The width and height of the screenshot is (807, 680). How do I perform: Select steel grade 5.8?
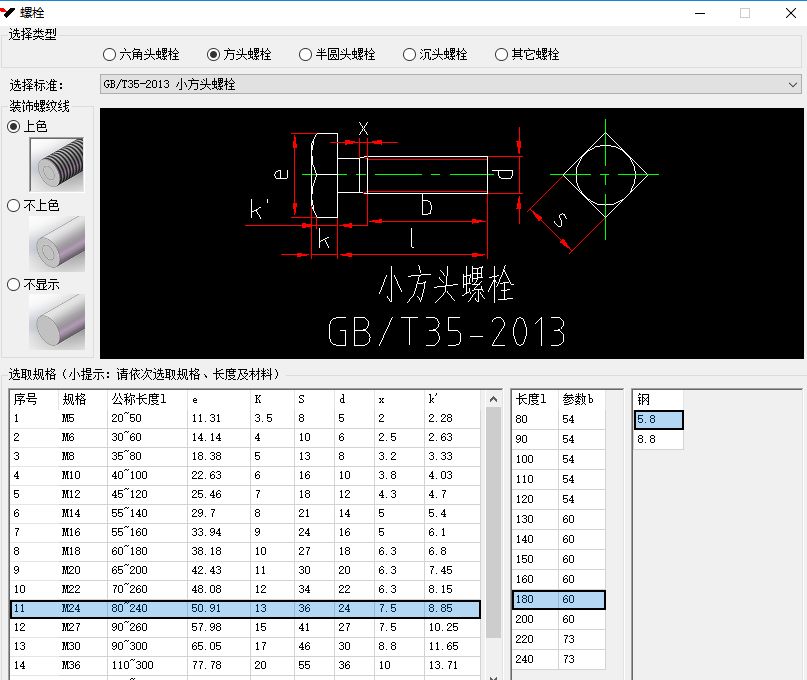pyautogui.click(x=659, y=420)
